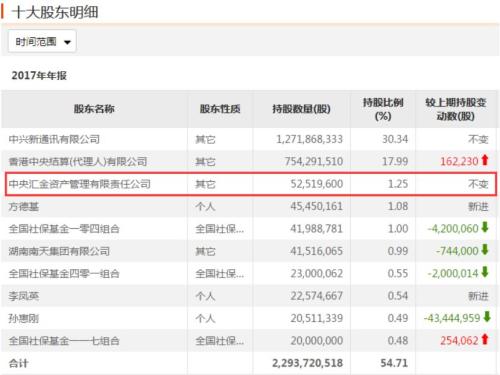Click 新进 status in 李凤英 row
Viewport: 500px width, 375px height.
[478, 296]
